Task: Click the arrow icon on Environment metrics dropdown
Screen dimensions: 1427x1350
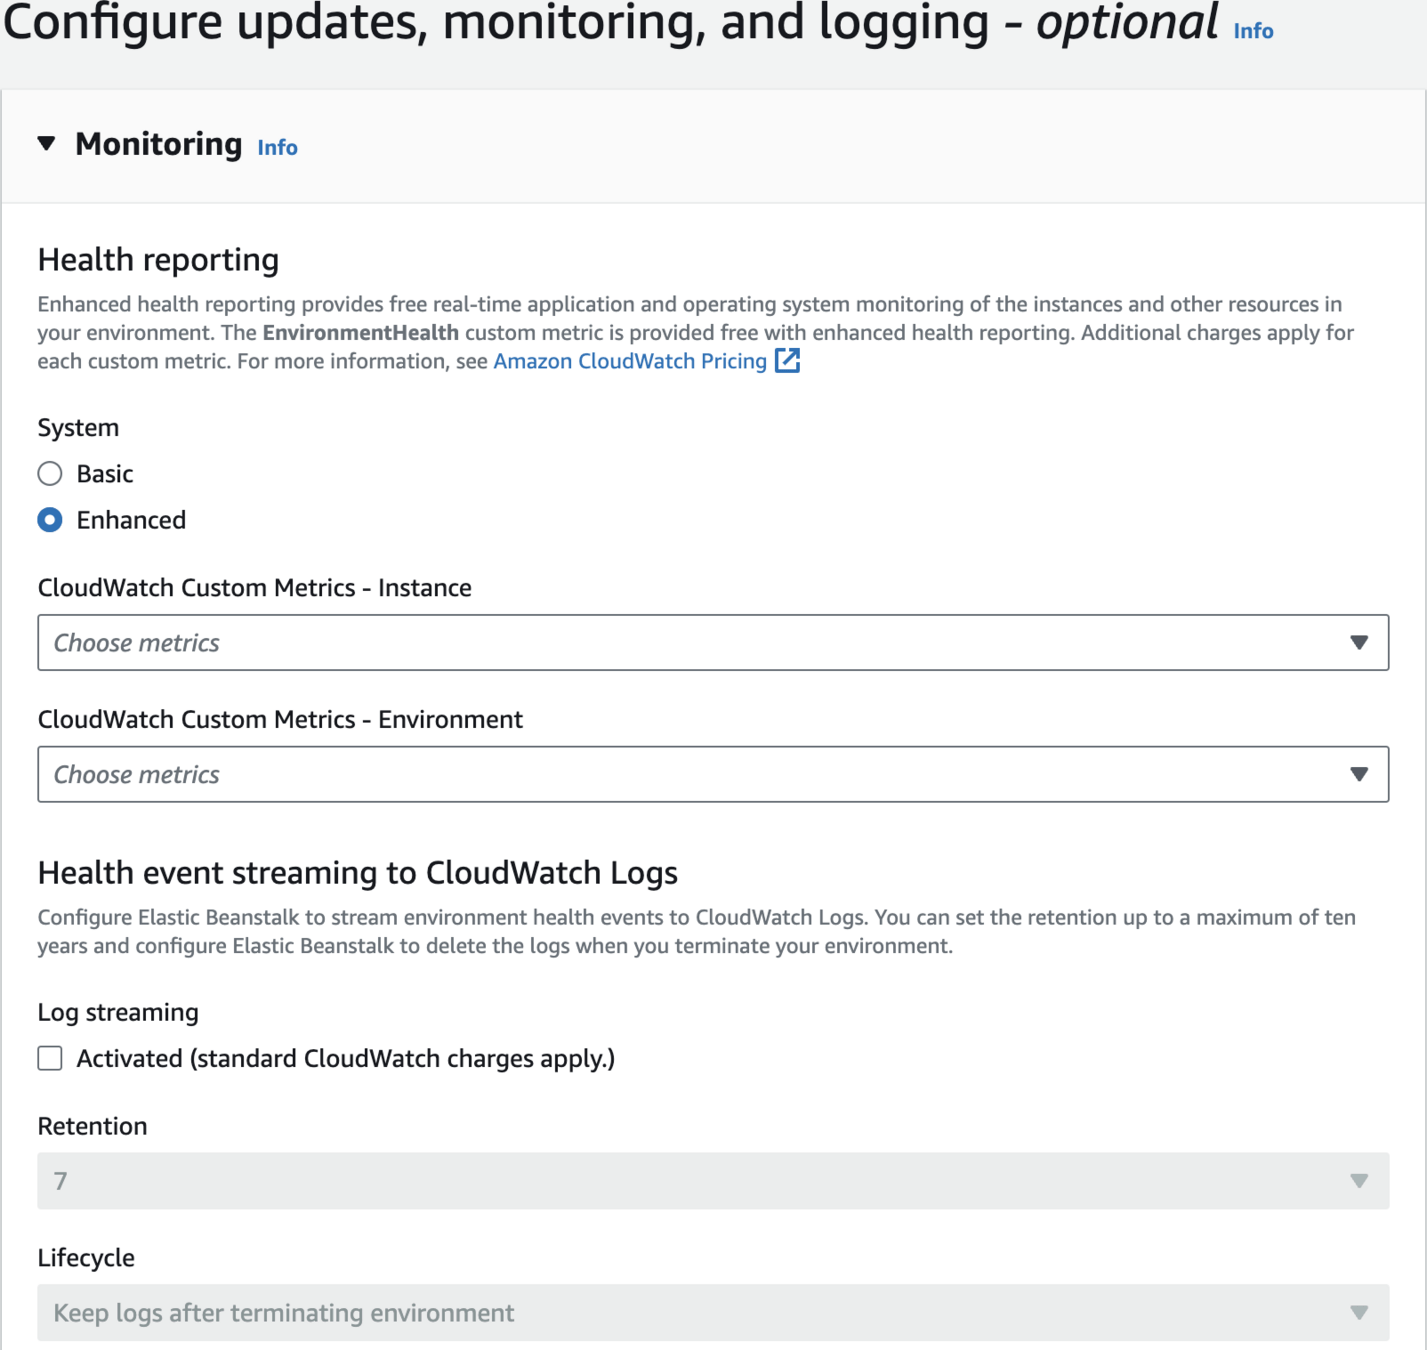Action: point(1358,775)
